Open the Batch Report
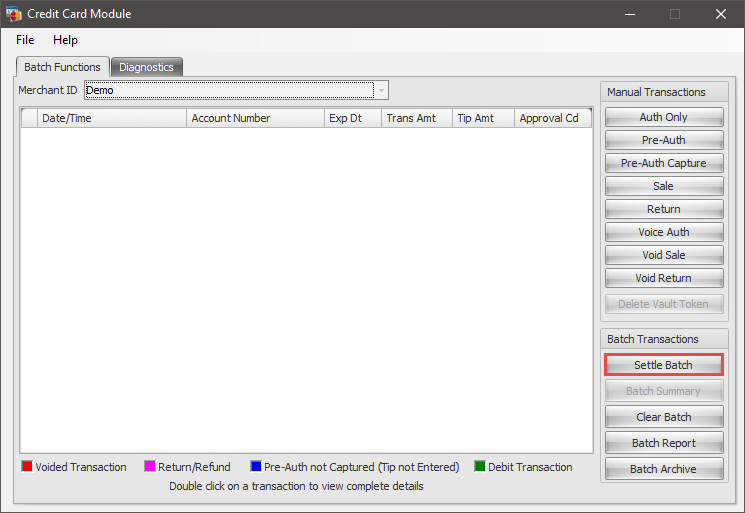The height and width of the screenshot is (513, 745). tap(664, 443)
